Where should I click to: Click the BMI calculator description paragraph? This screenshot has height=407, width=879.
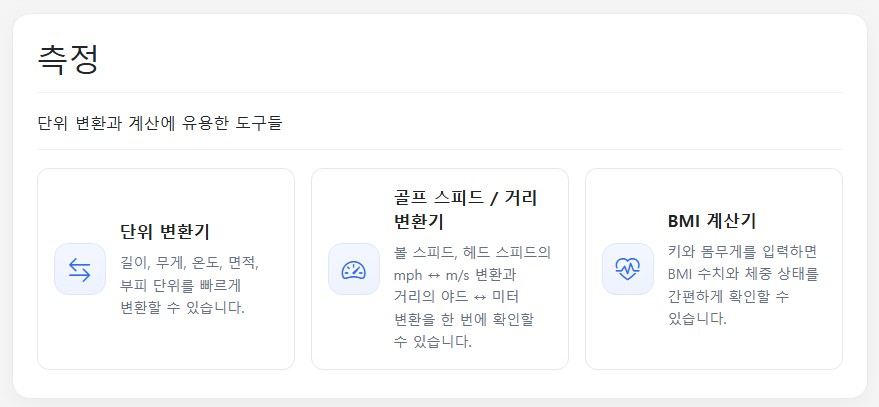click(742, 285)
